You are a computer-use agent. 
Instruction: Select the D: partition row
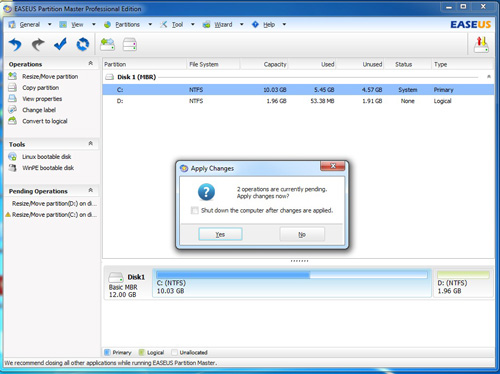(298, 101)
